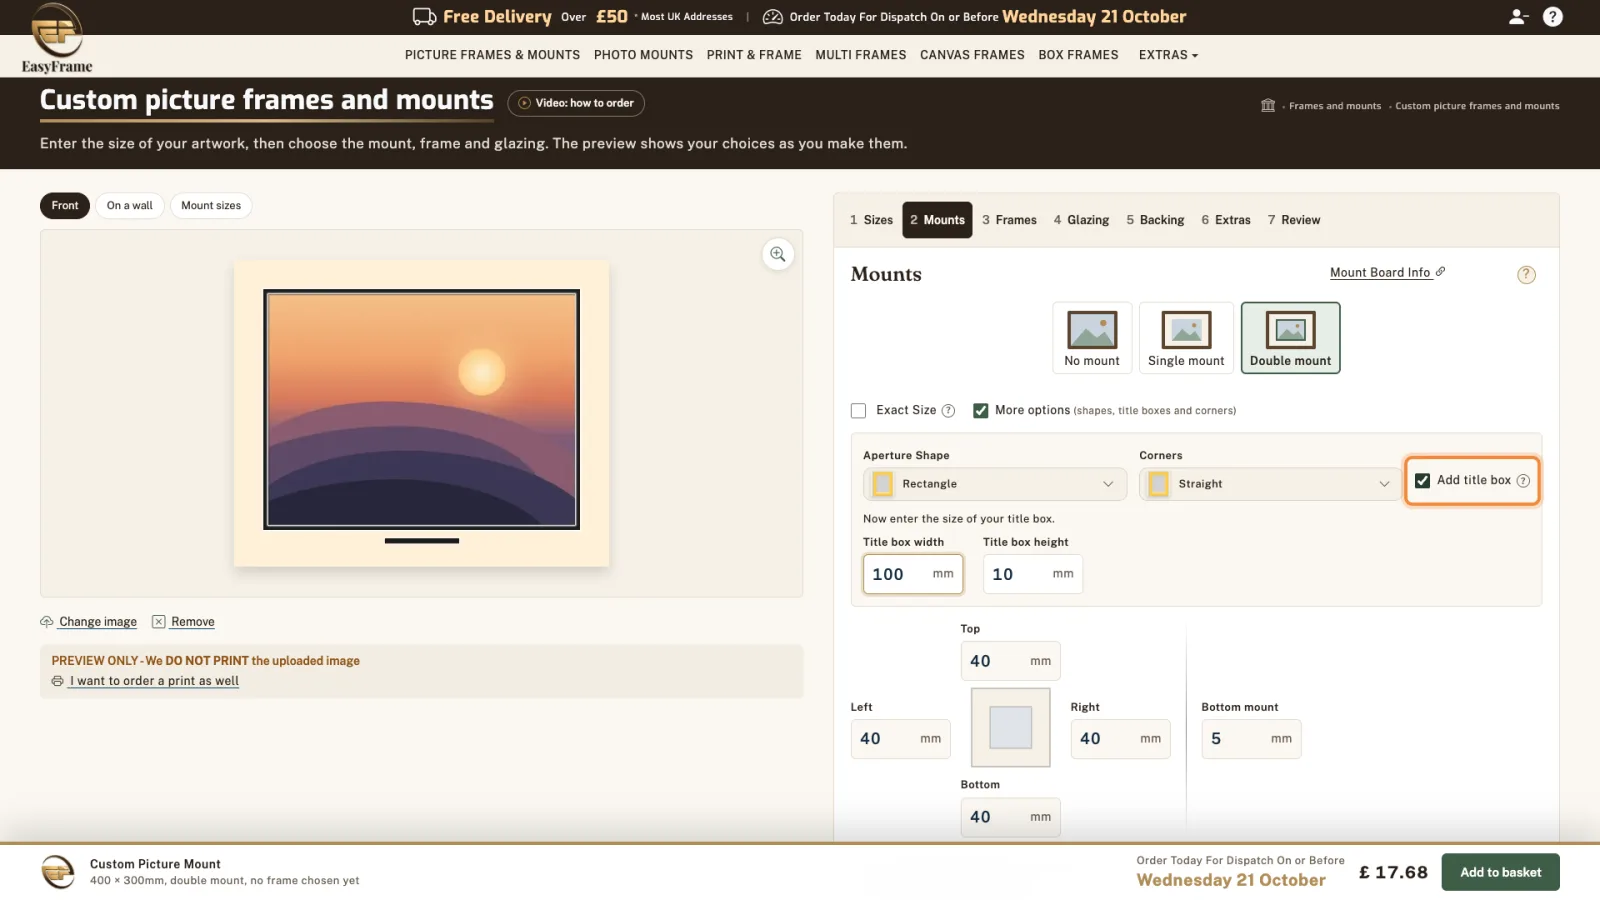
Task: Click Frames and mounts breadcrumb
Action: point(1335,106)
